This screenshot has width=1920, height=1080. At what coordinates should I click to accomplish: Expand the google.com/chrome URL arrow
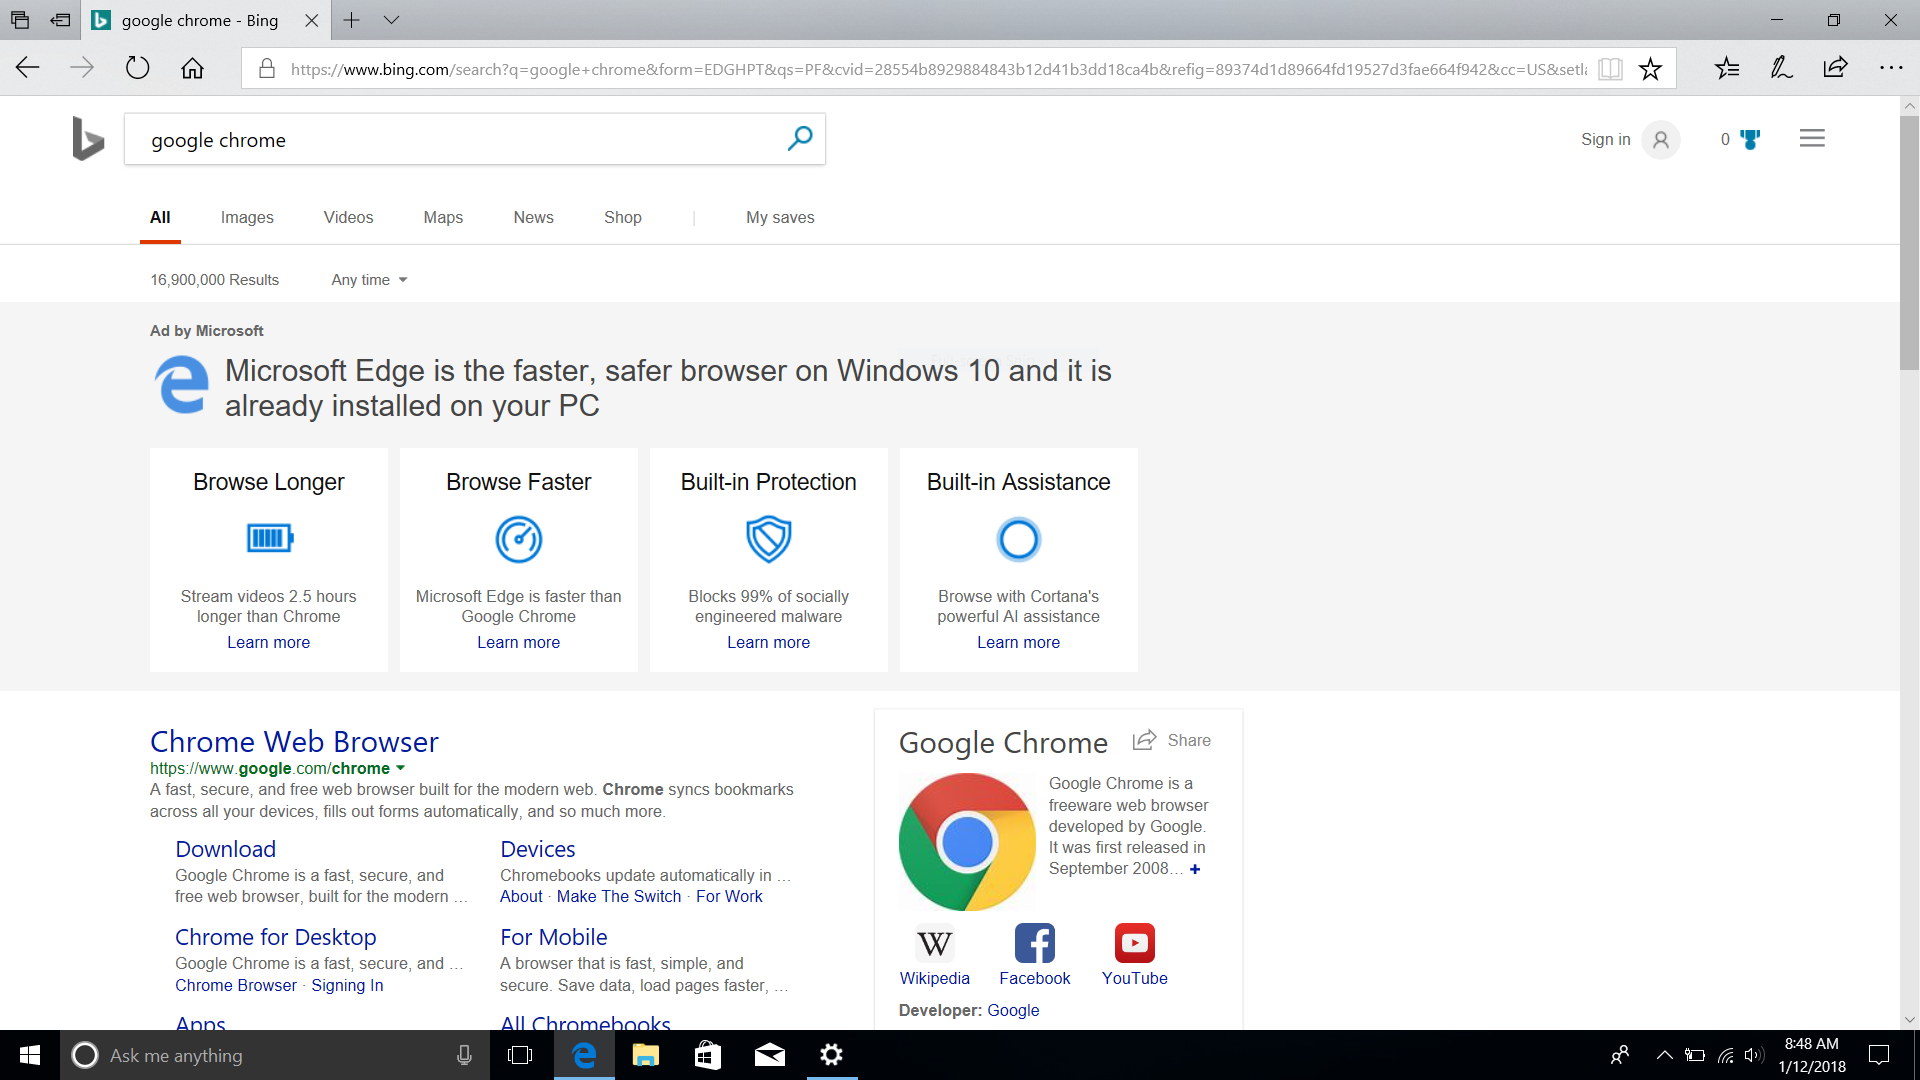point(401,768)
